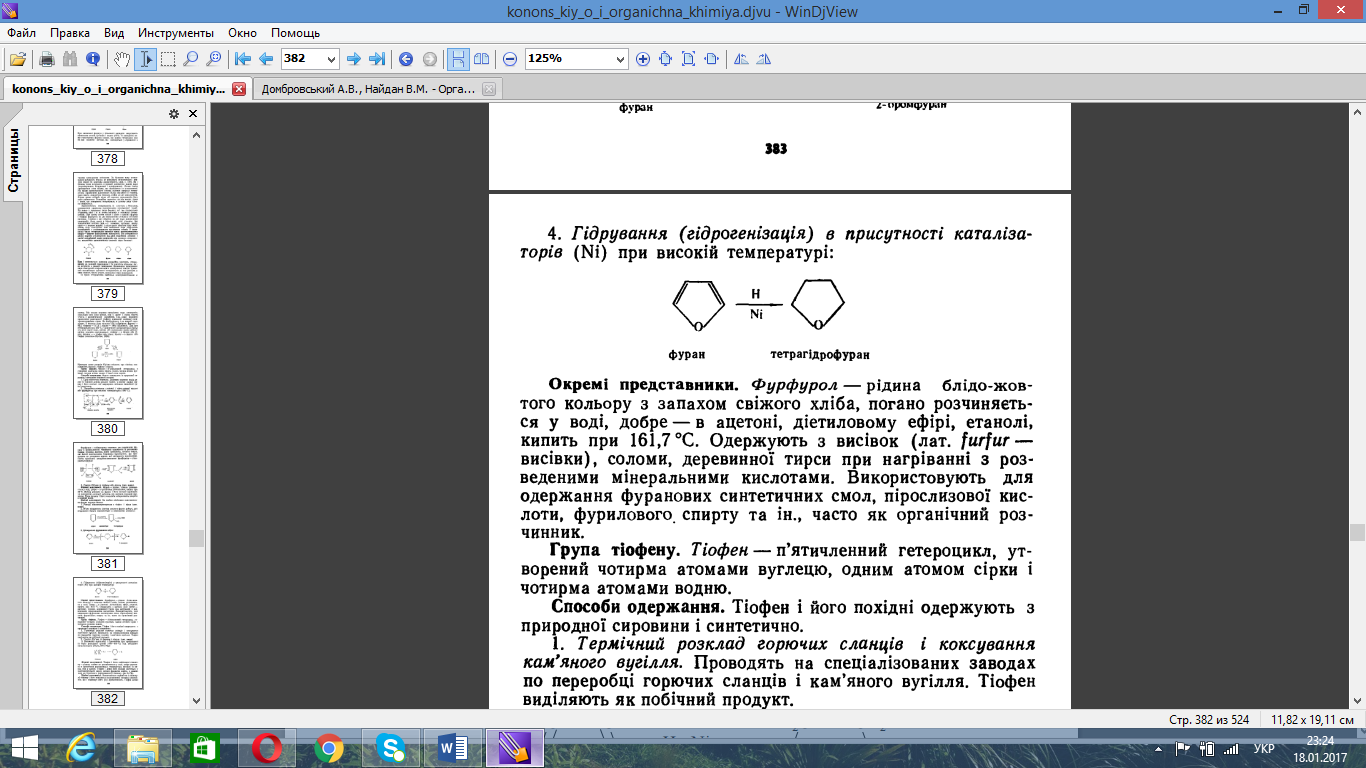1366x768 pixels.
Task: Jump to the last page
Action: [x=377, y=59]
